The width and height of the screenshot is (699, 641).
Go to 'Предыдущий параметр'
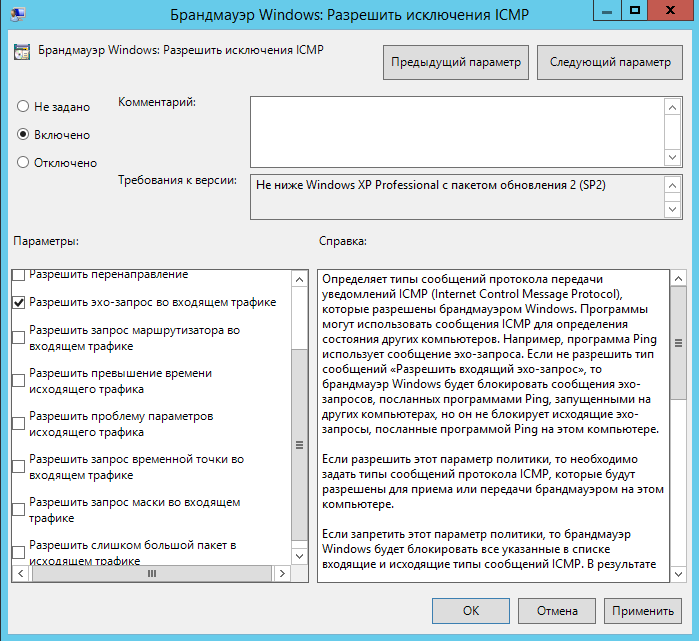click(x=456, y=62)
